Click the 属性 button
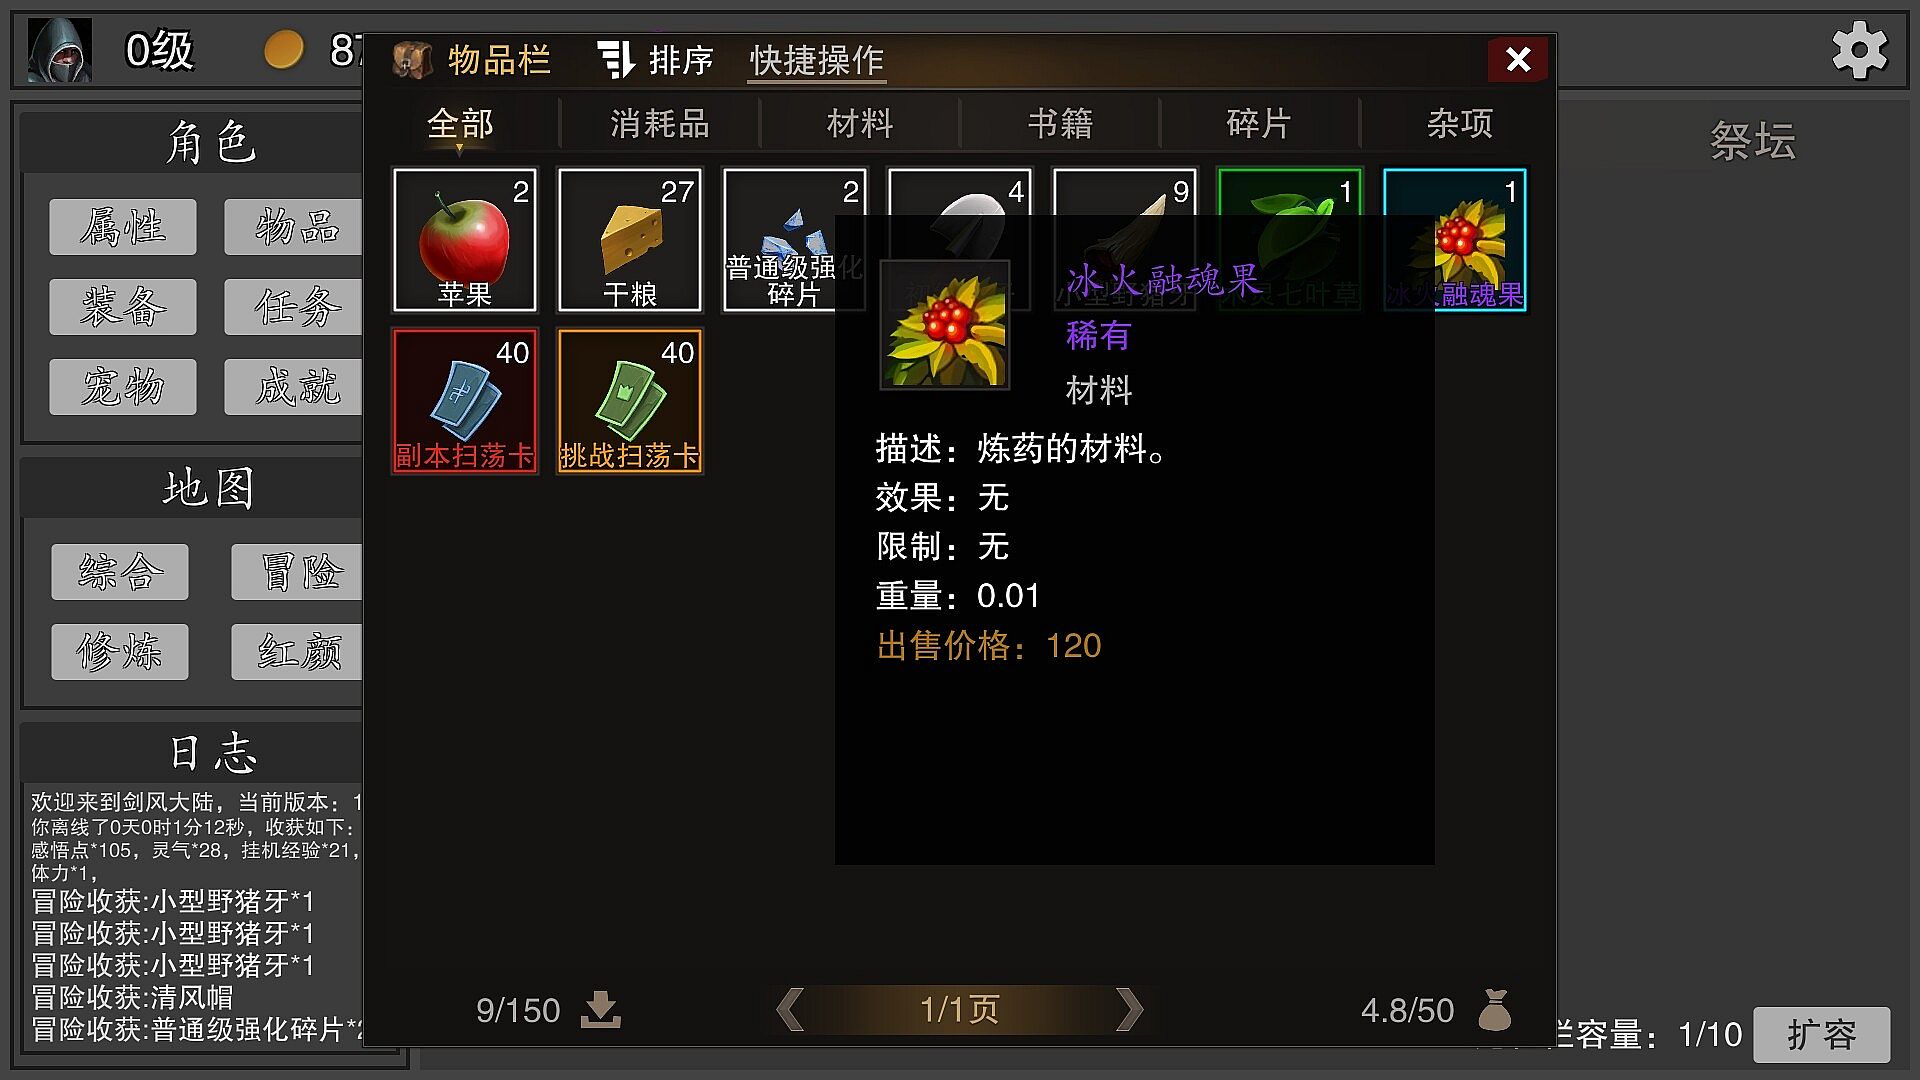 [123, 227]
